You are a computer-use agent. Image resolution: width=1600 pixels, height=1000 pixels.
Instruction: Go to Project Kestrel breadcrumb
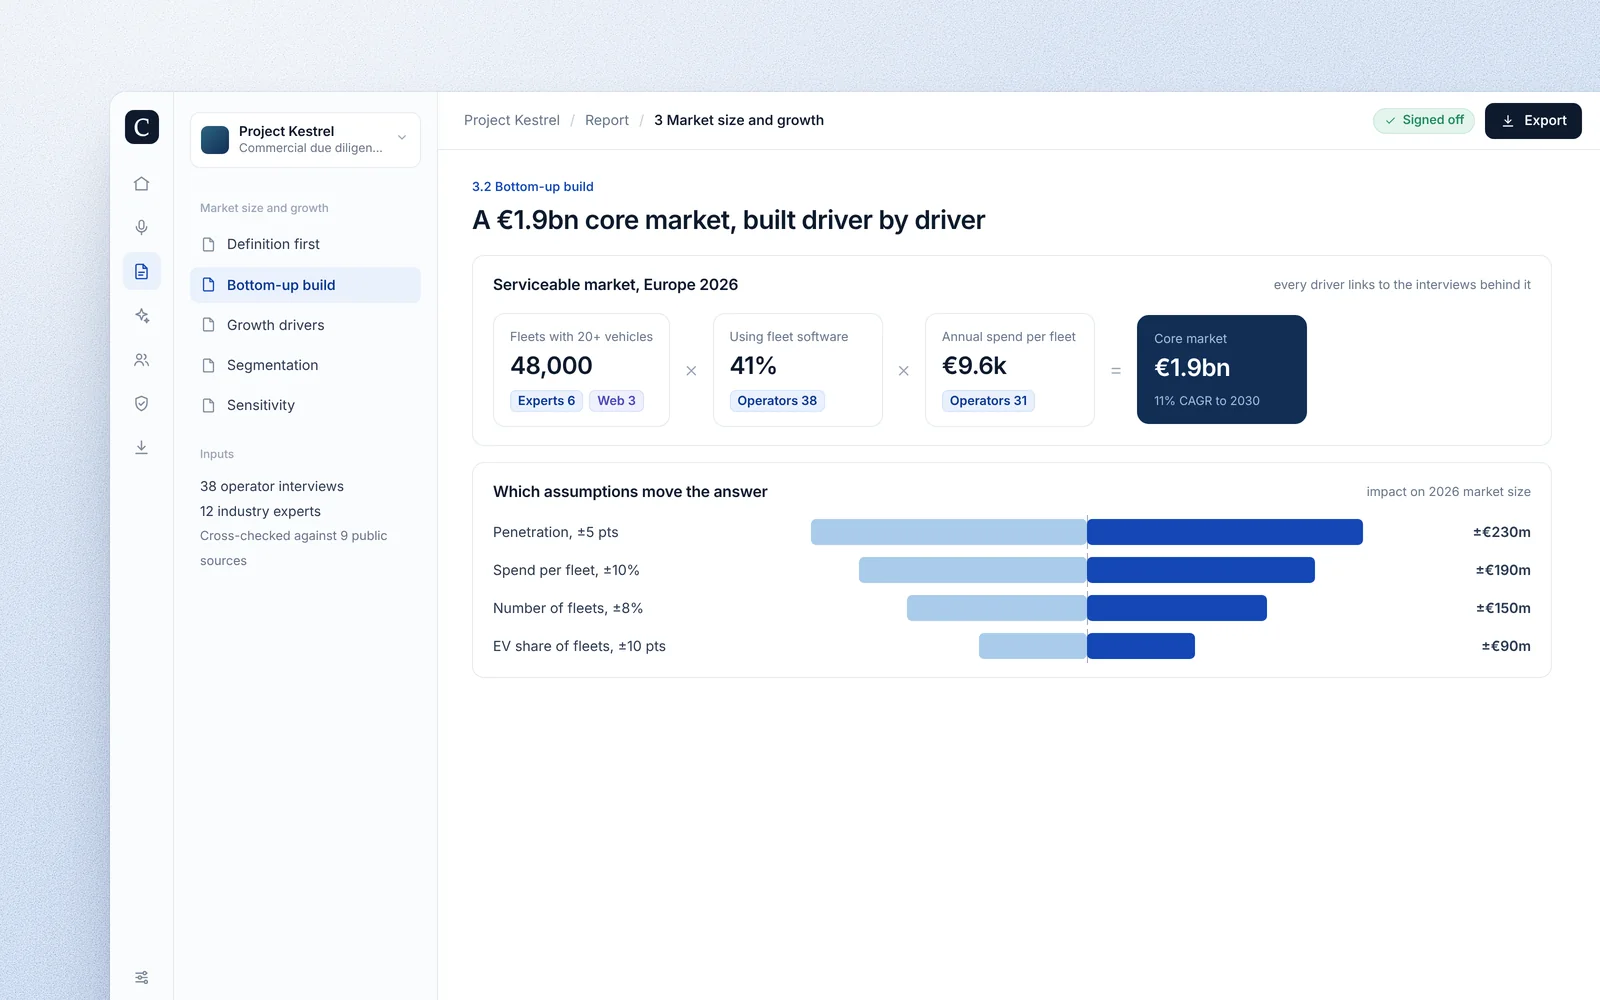512,120
